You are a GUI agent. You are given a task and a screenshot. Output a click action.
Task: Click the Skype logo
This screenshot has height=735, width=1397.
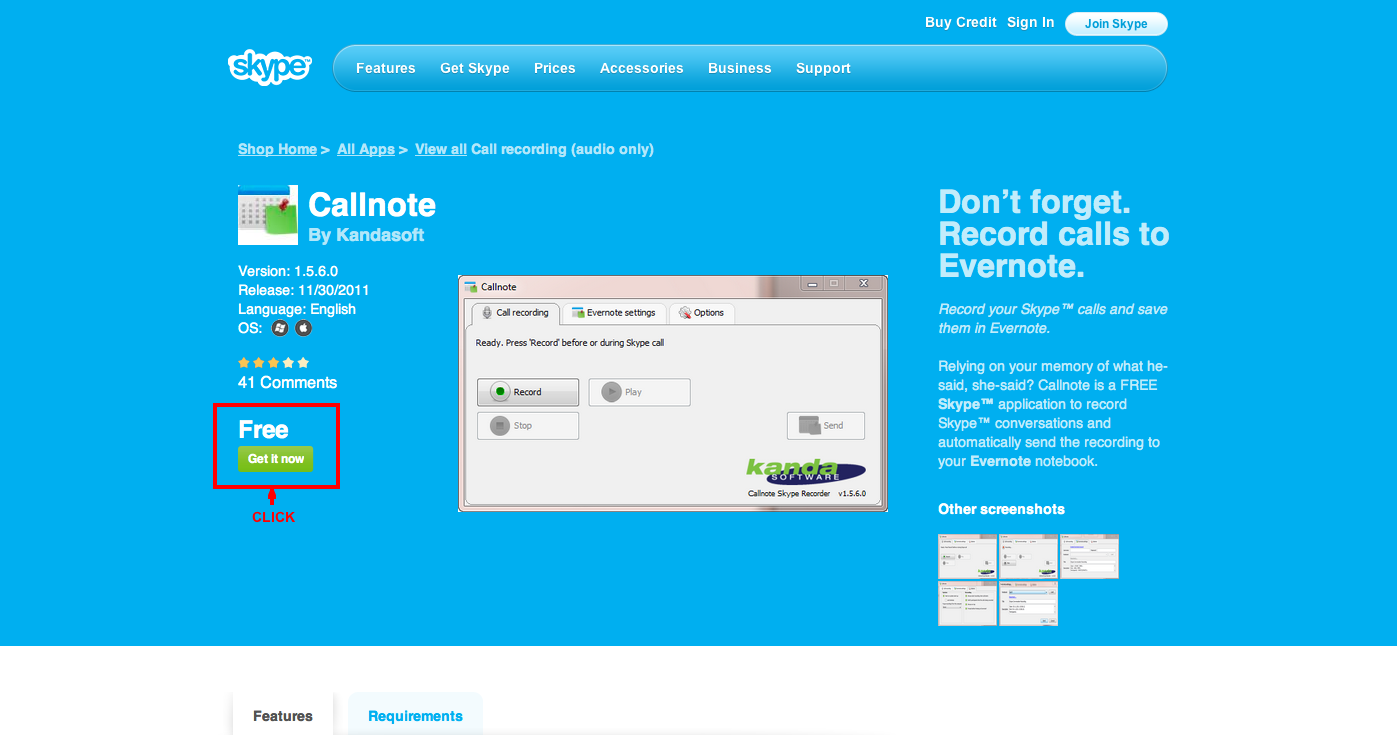pos(270,67)
